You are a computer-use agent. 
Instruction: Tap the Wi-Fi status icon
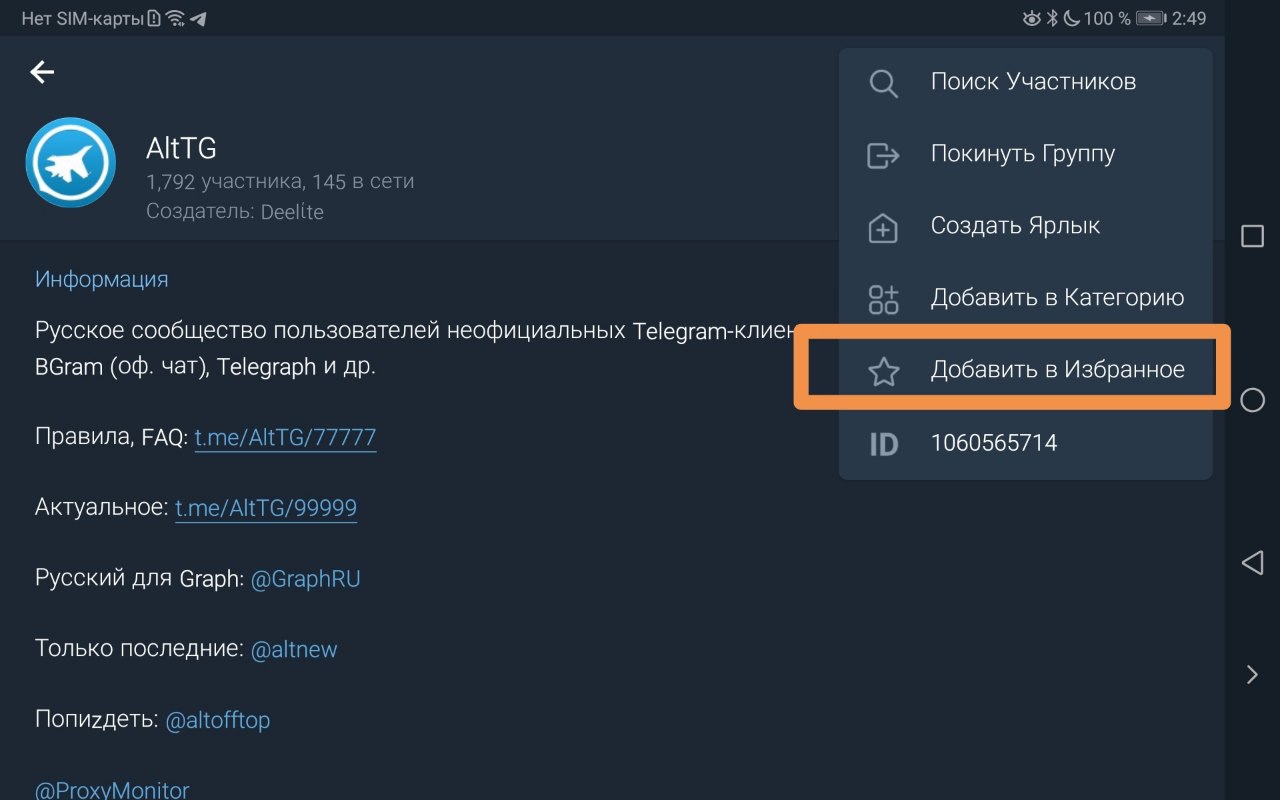point(175,18)
